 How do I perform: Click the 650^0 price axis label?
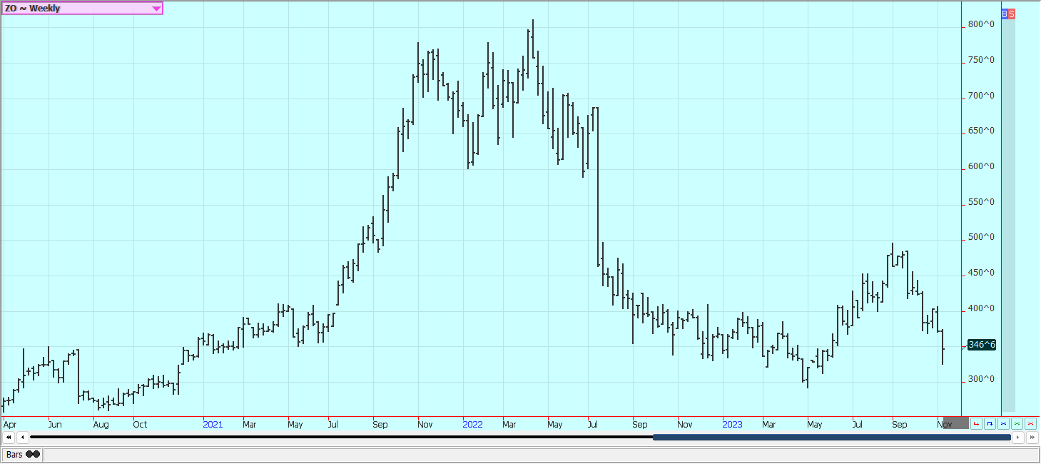pyautogui.click(x=981, y=131)
